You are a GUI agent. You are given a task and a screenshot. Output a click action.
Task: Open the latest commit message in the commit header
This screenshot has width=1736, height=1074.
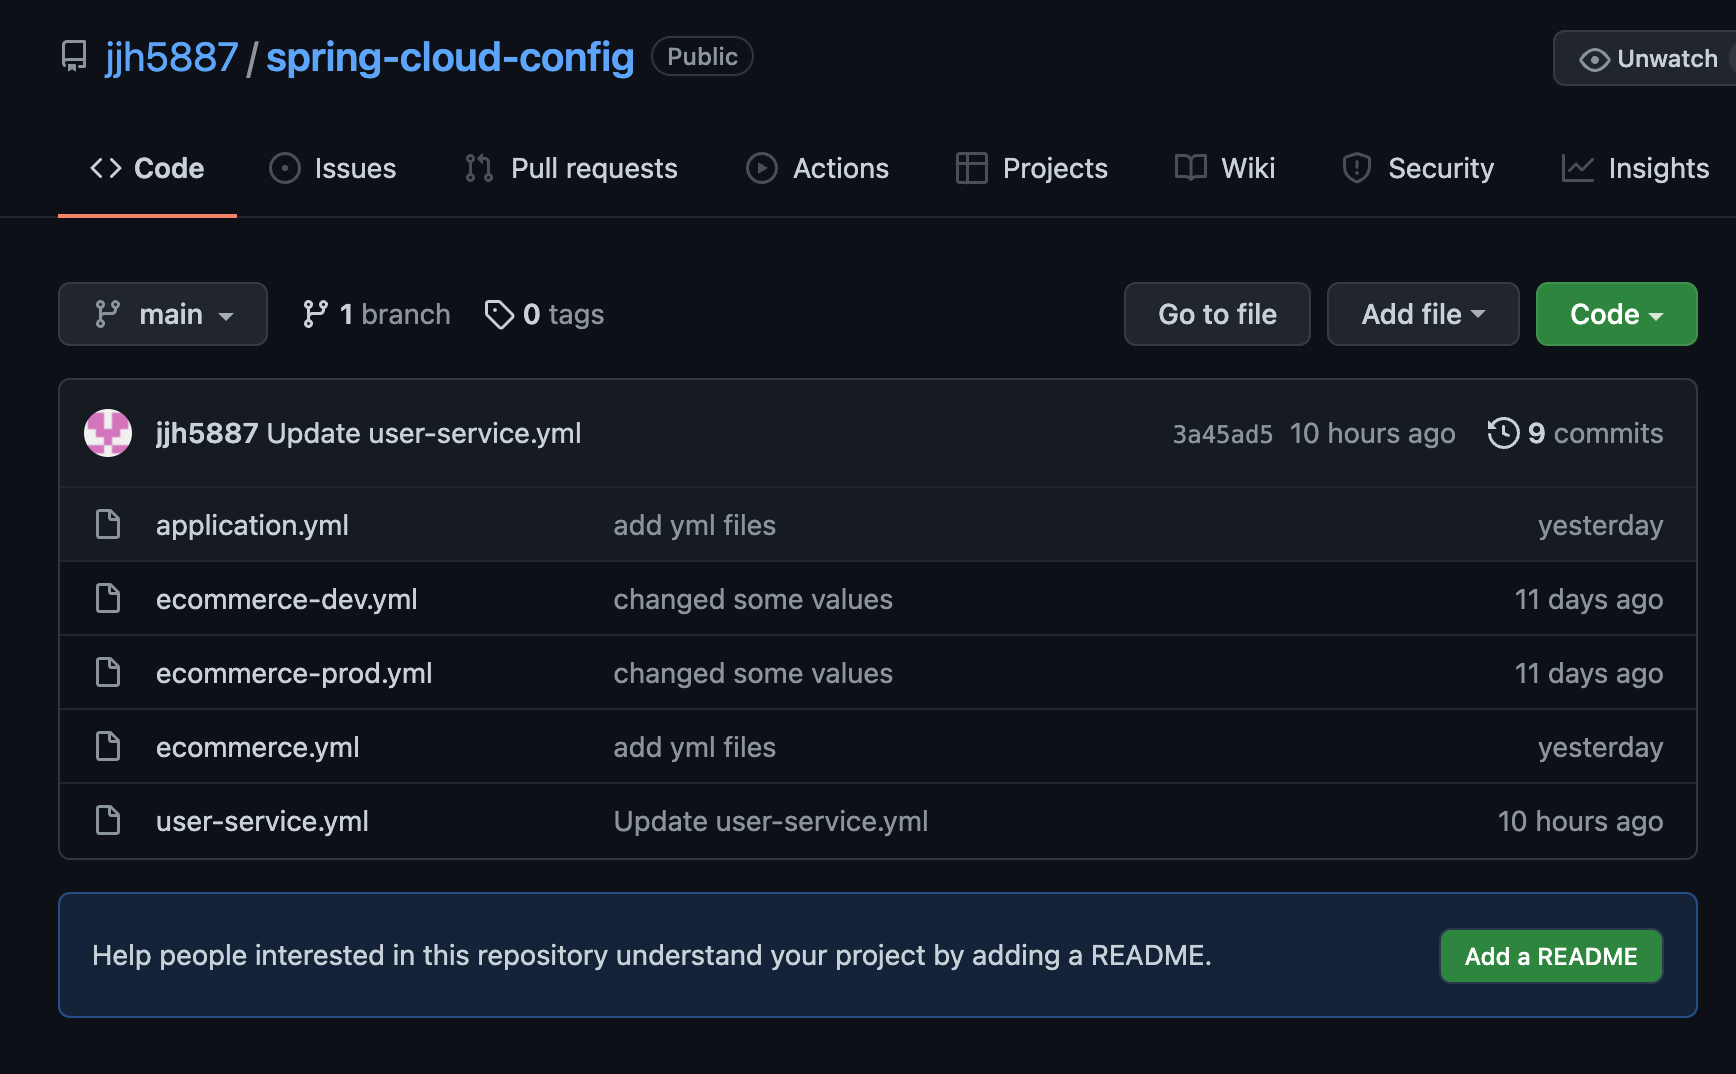point(424,433)
